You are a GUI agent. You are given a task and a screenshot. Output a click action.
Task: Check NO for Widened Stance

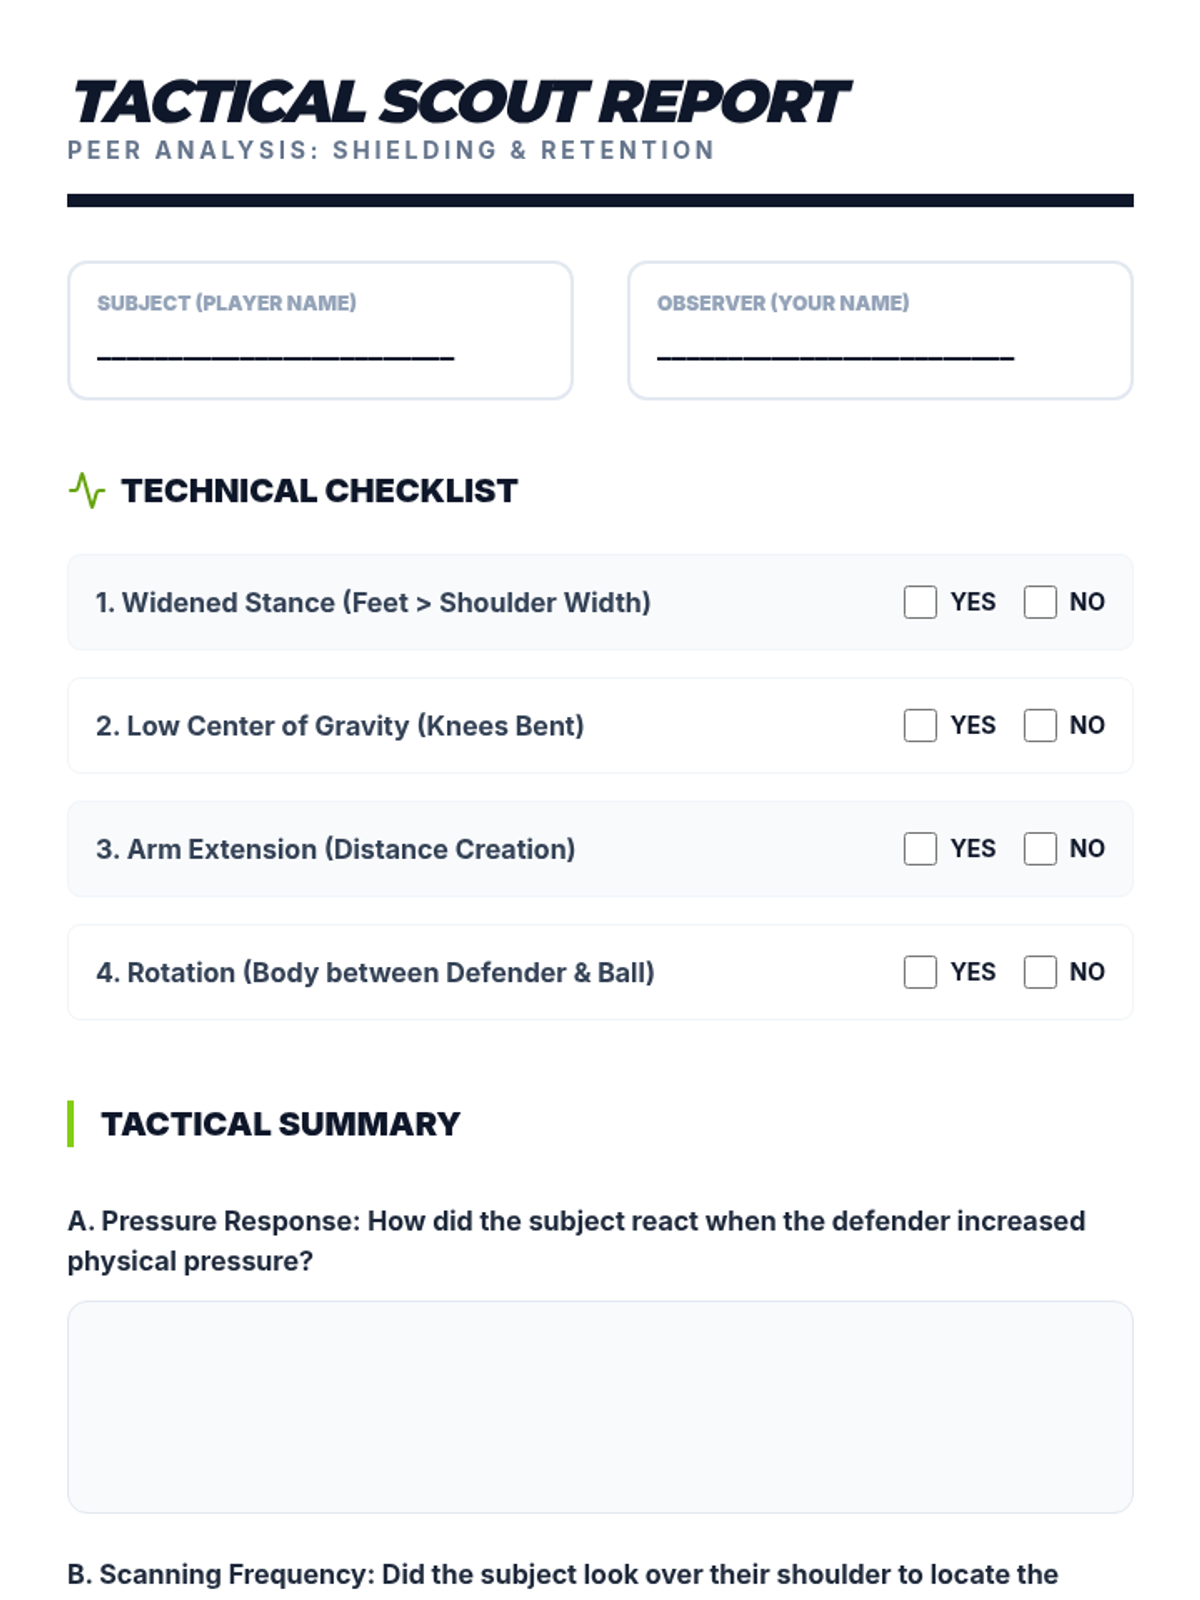[x=1040, y=602]
